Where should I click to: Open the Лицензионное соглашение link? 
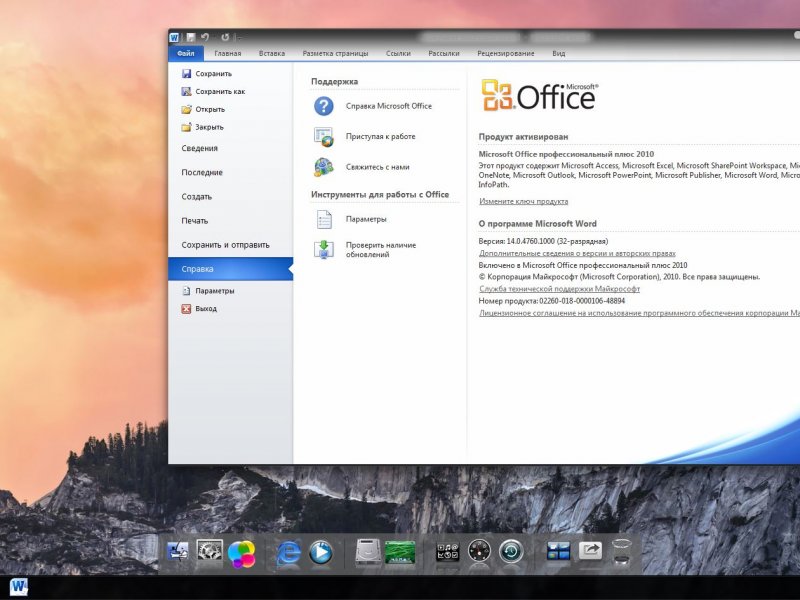[x=639, y=313]
